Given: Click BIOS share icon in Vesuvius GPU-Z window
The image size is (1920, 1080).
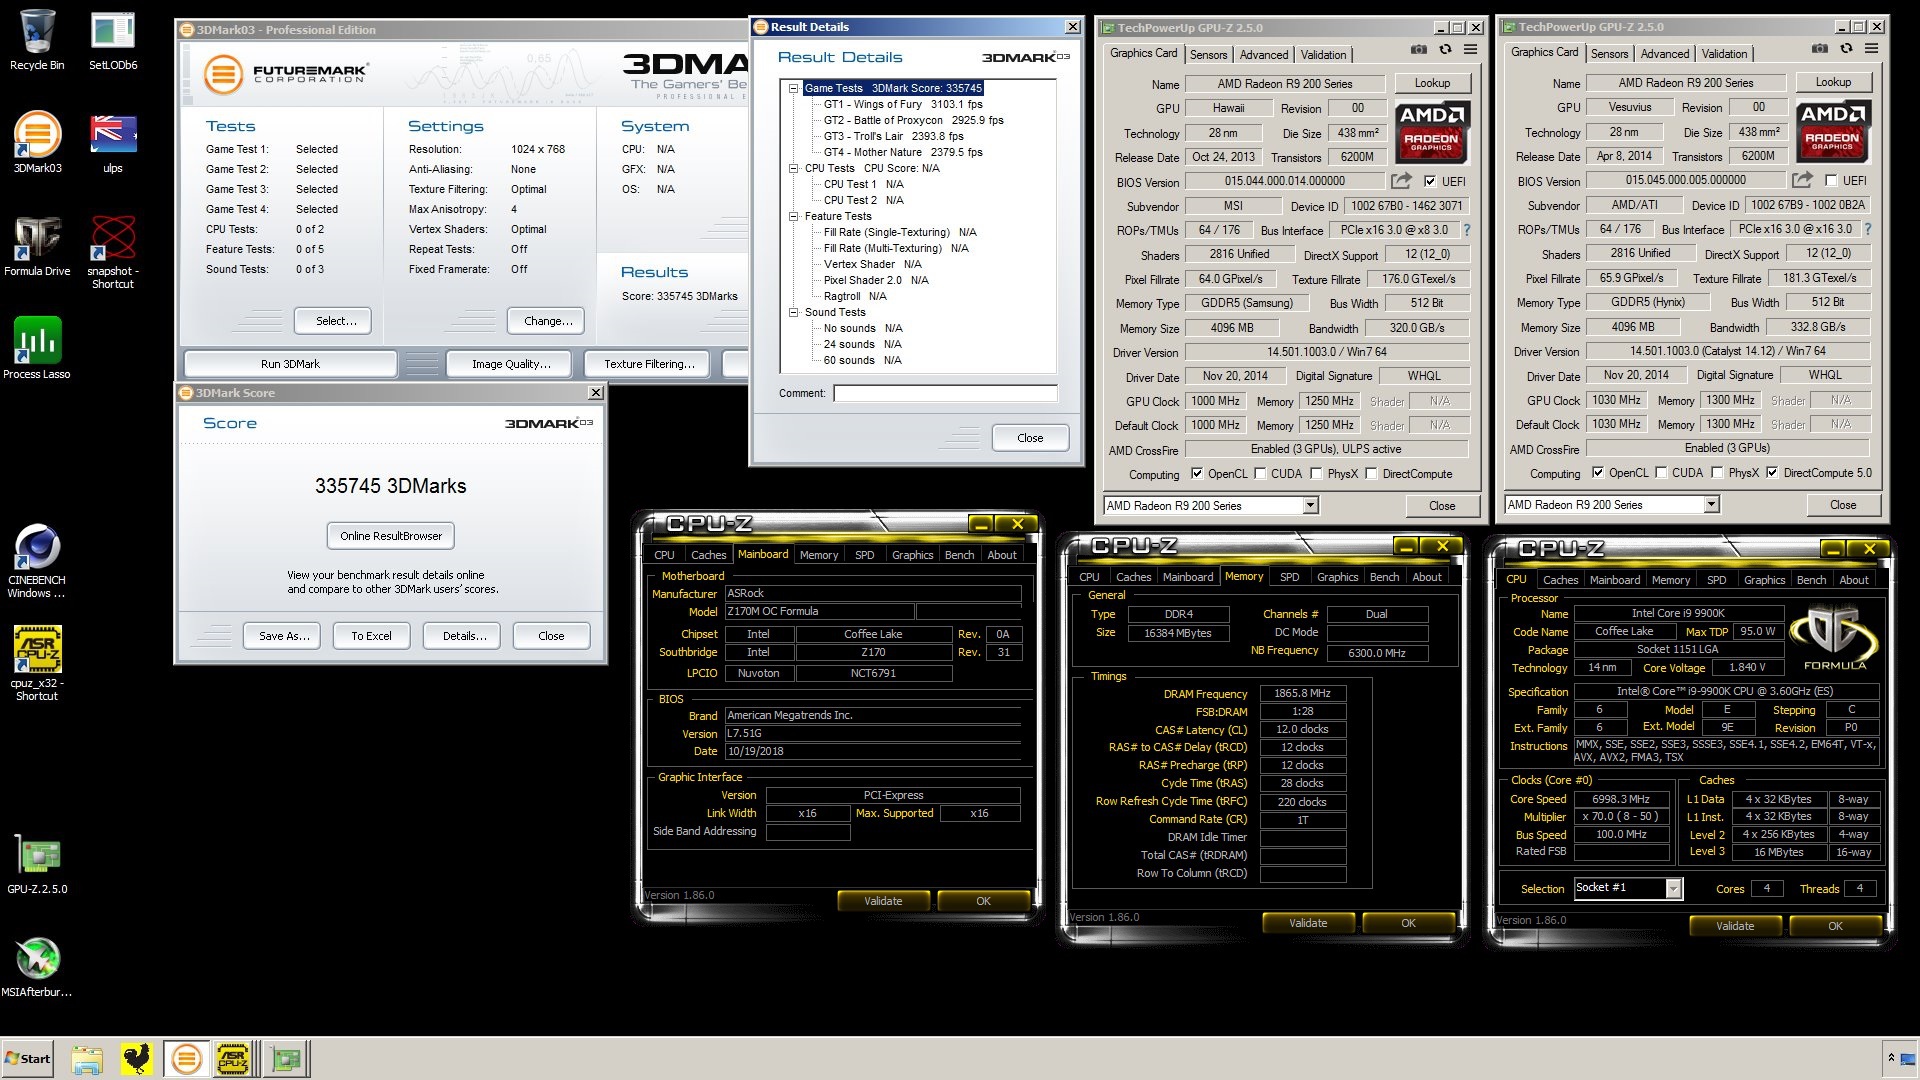Looking at the screenshot, I should click(x=1802, y=180).
